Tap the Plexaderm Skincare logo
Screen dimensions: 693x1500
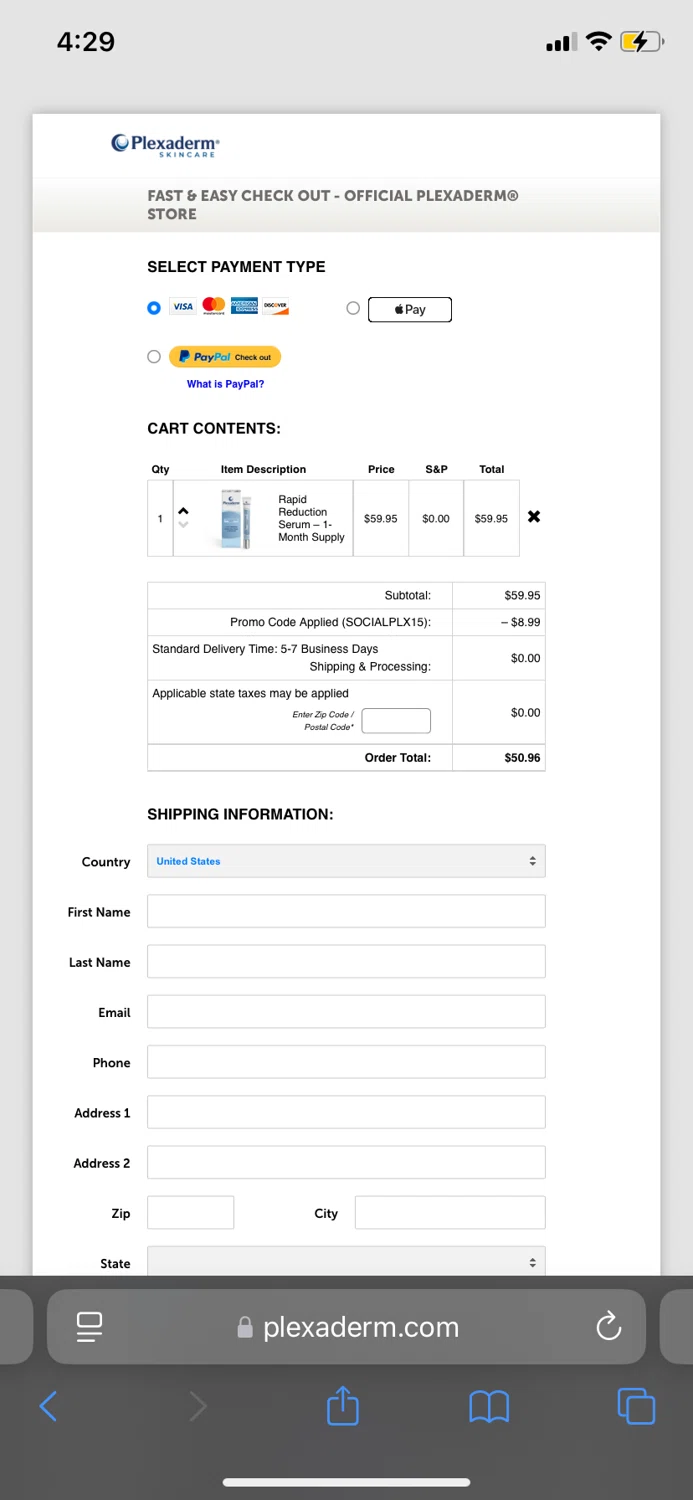click(x=166, y=145)
